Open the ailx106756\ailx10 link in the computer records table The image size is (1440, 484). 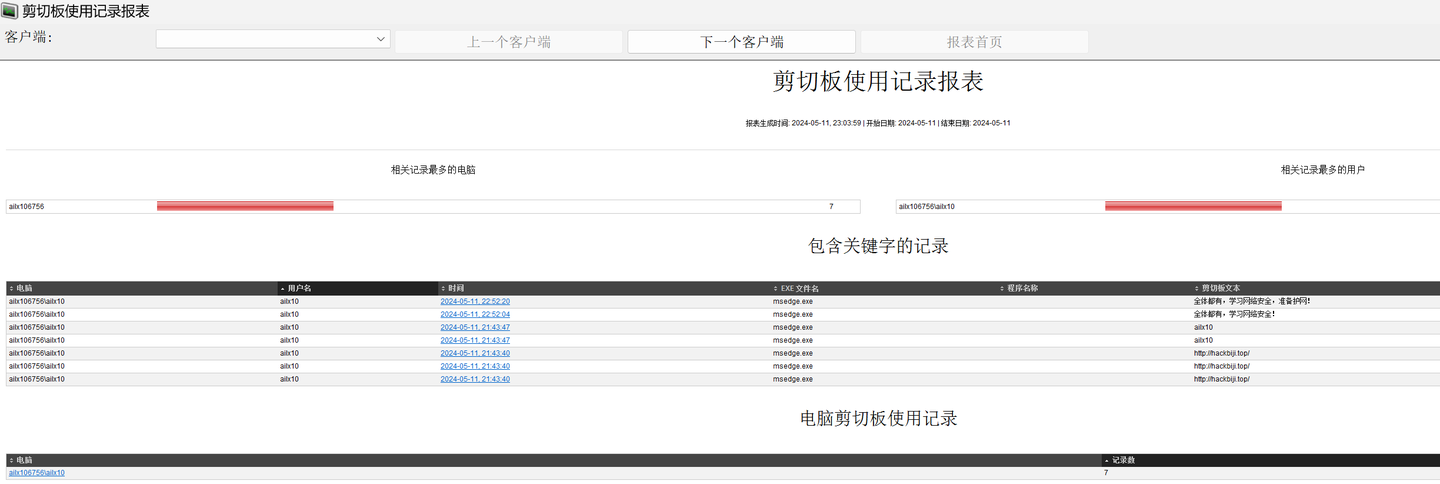click(37, 473)
